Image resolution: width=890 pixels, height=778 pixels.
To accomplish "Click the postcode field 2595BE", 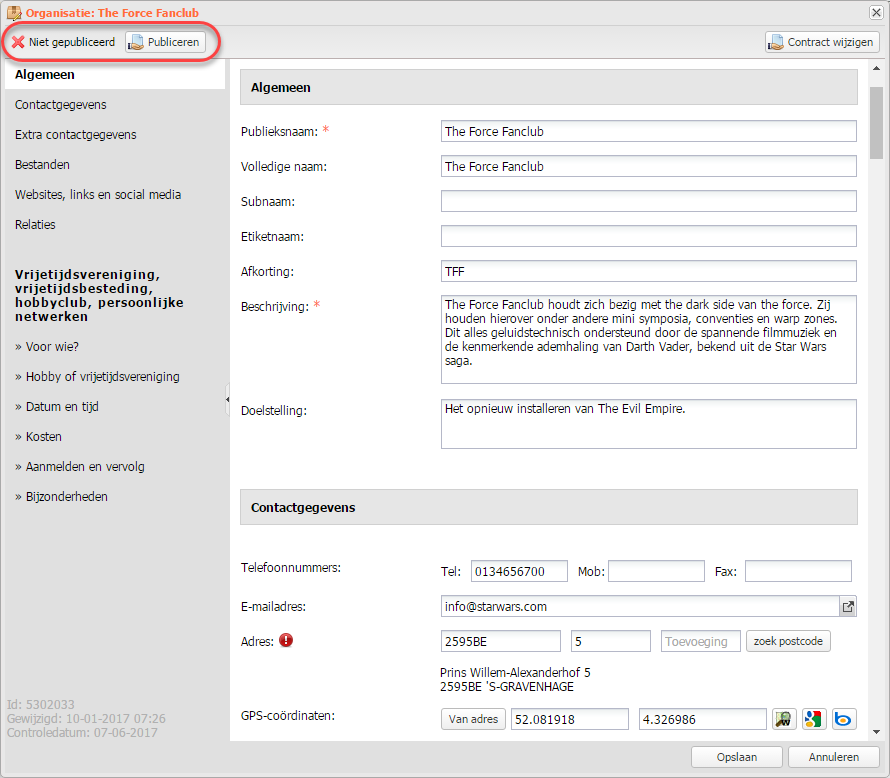I will coord(501,641).
